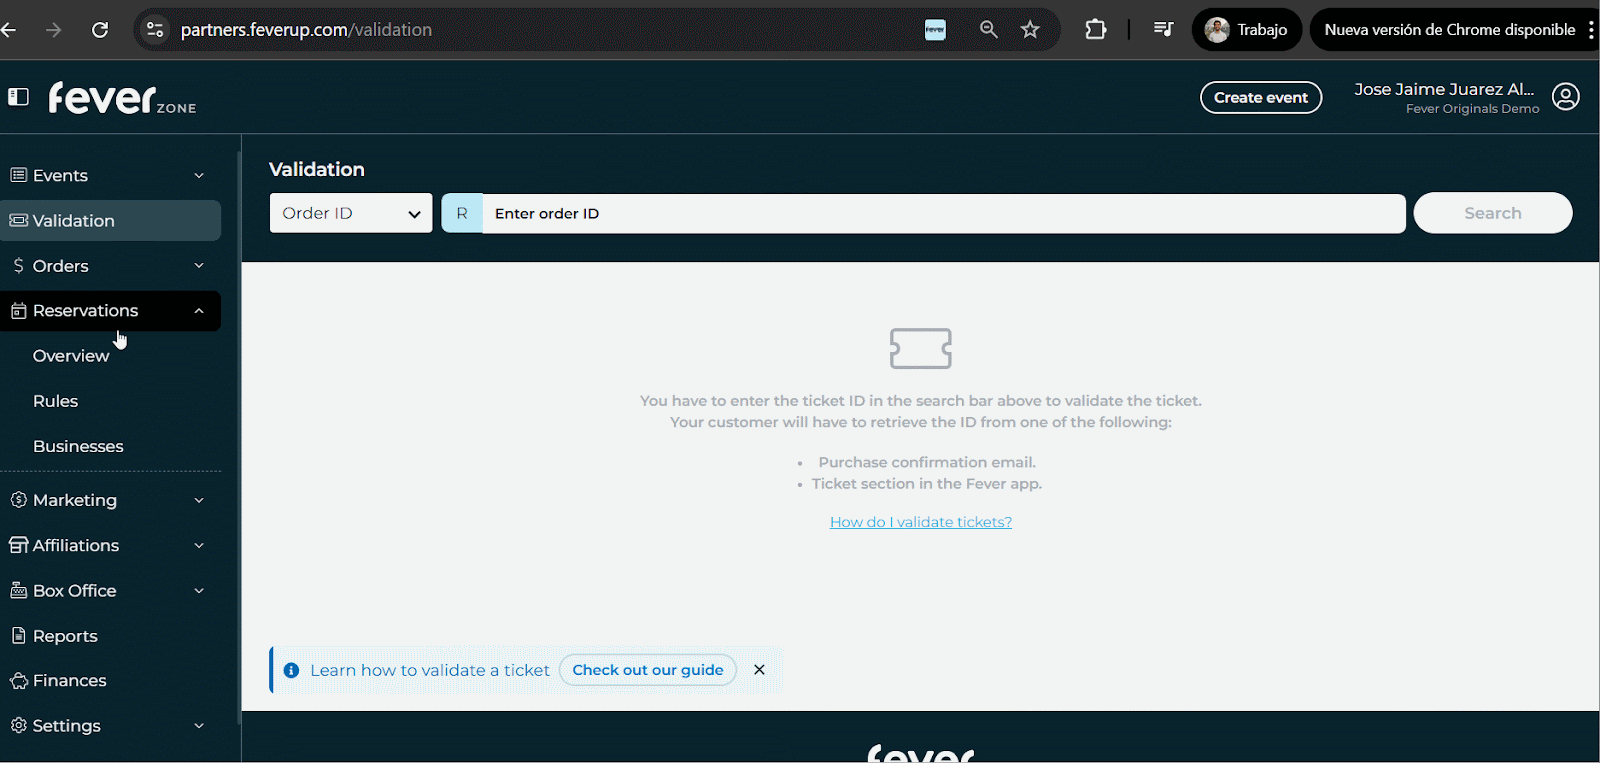This screenshot has height=763, width=1600.
Task: Click the Marketing icon
Action: [18, 500]
